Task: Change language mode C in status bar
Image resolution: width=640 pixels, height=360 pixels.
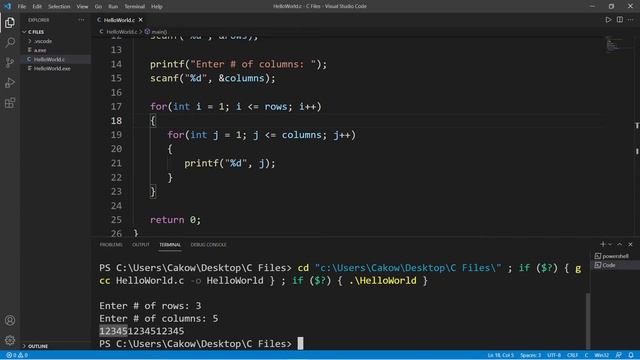Action: pos(586,355)
